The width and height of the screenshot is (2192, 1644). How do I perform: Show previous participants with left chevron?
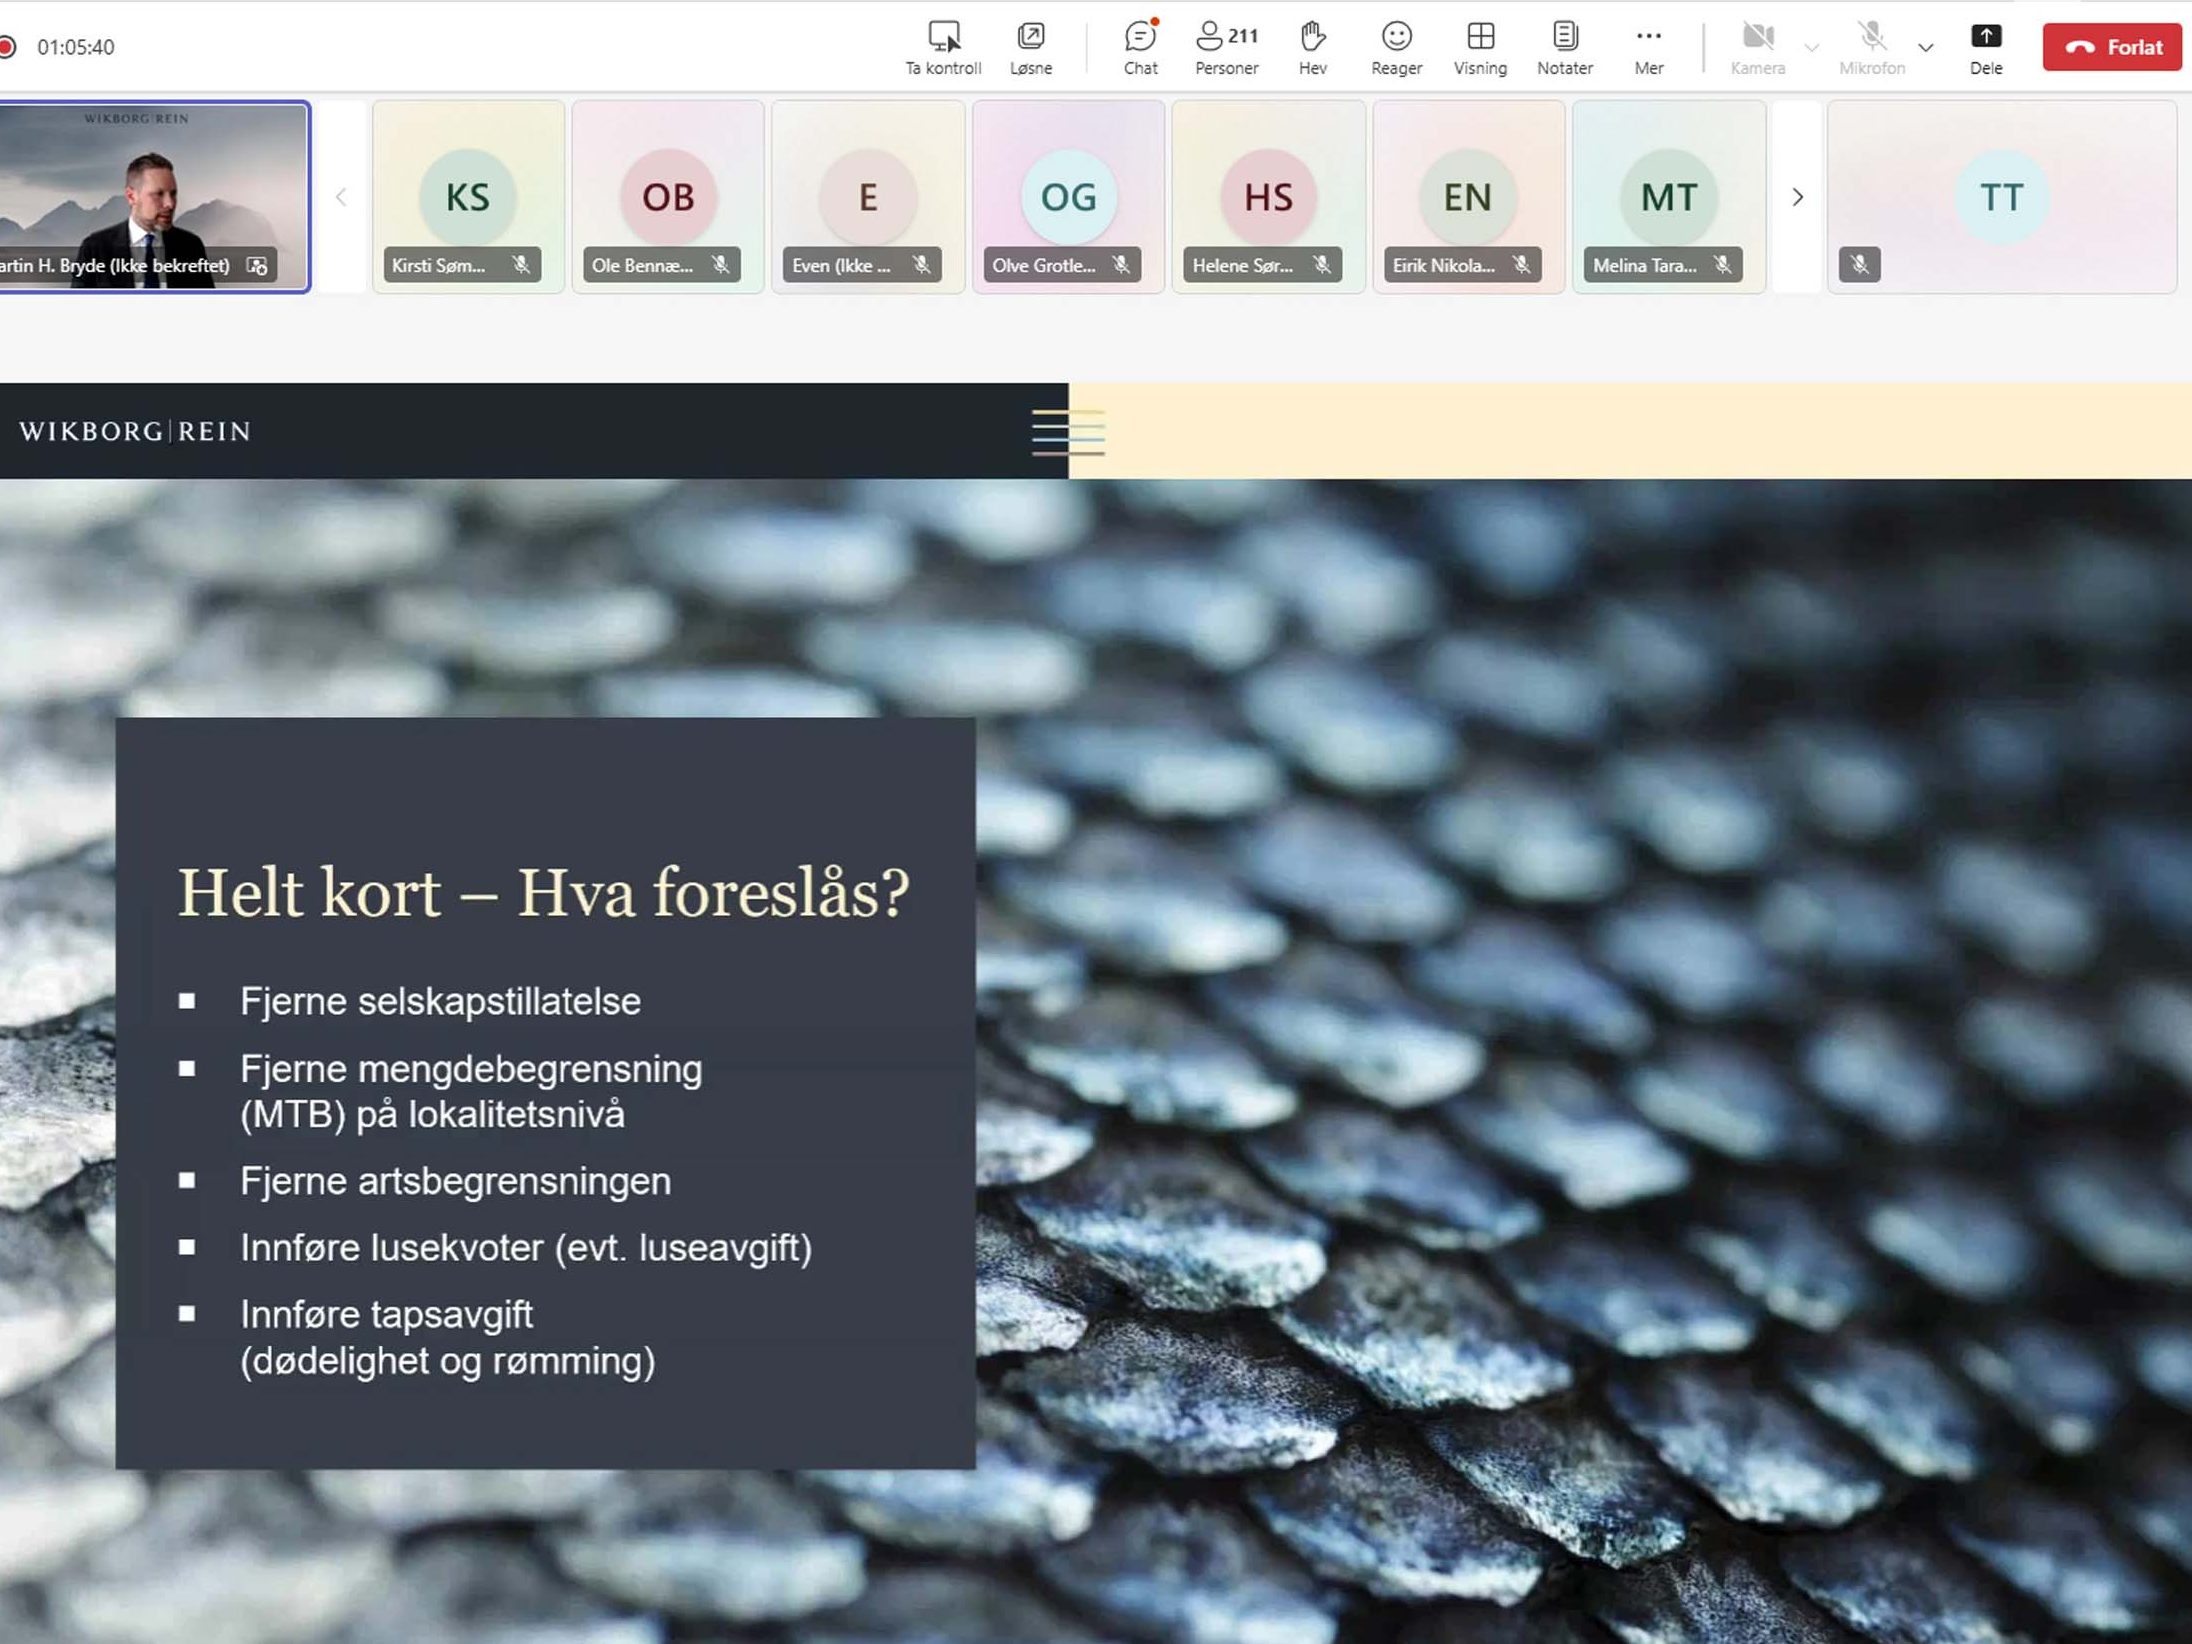(341, 197)
